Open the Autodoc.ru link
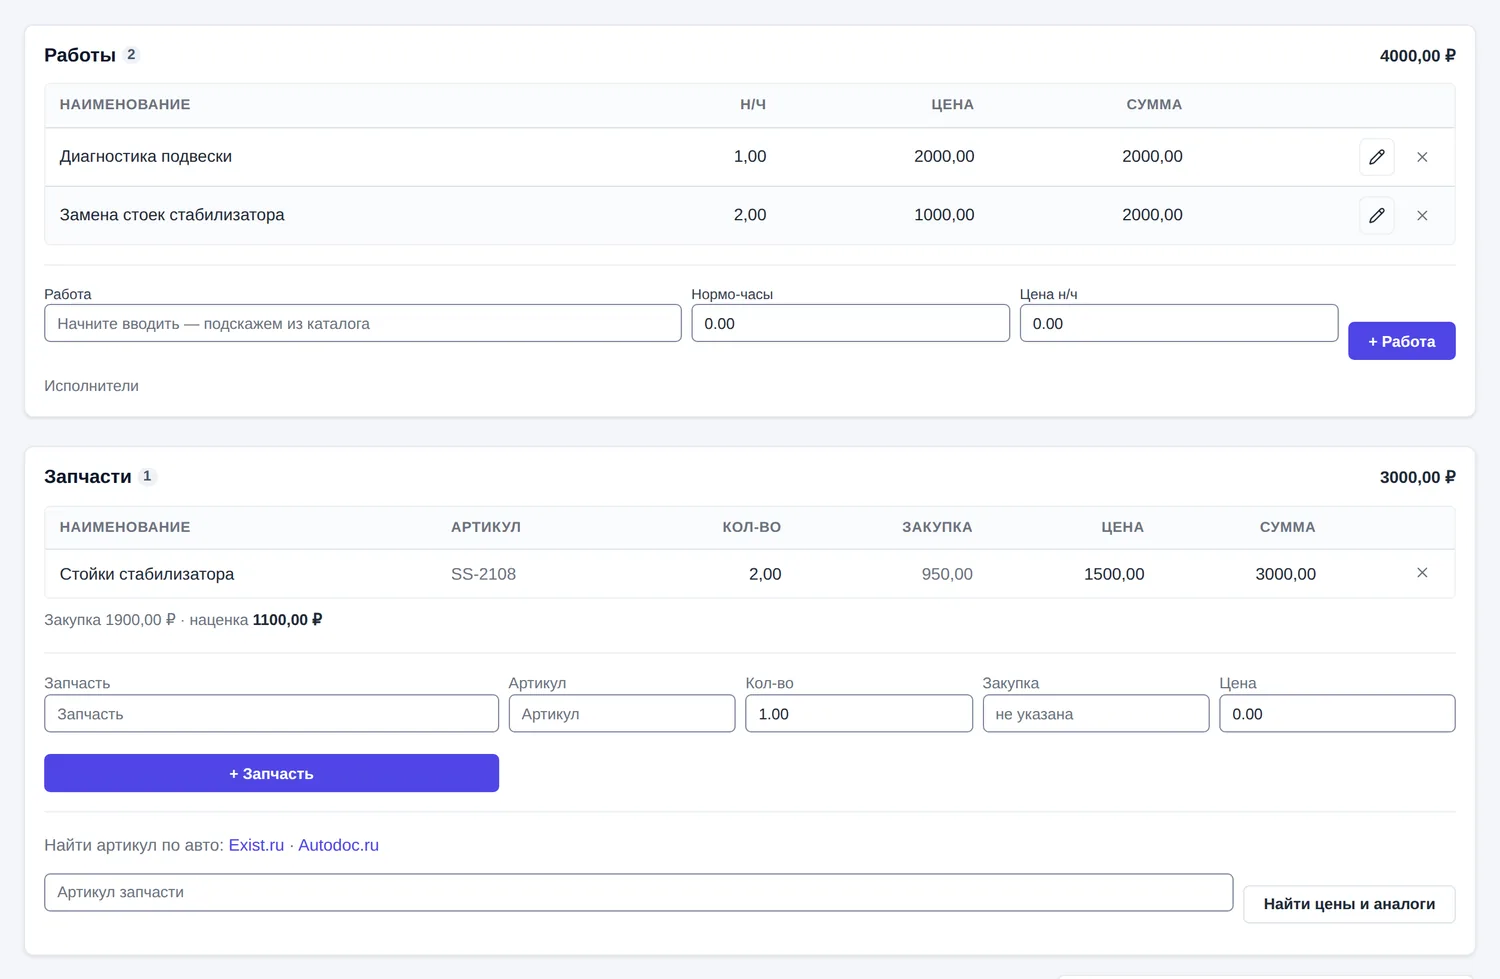Image resolution: width=1500 pixels, height=979 pixels. [338, 845]
